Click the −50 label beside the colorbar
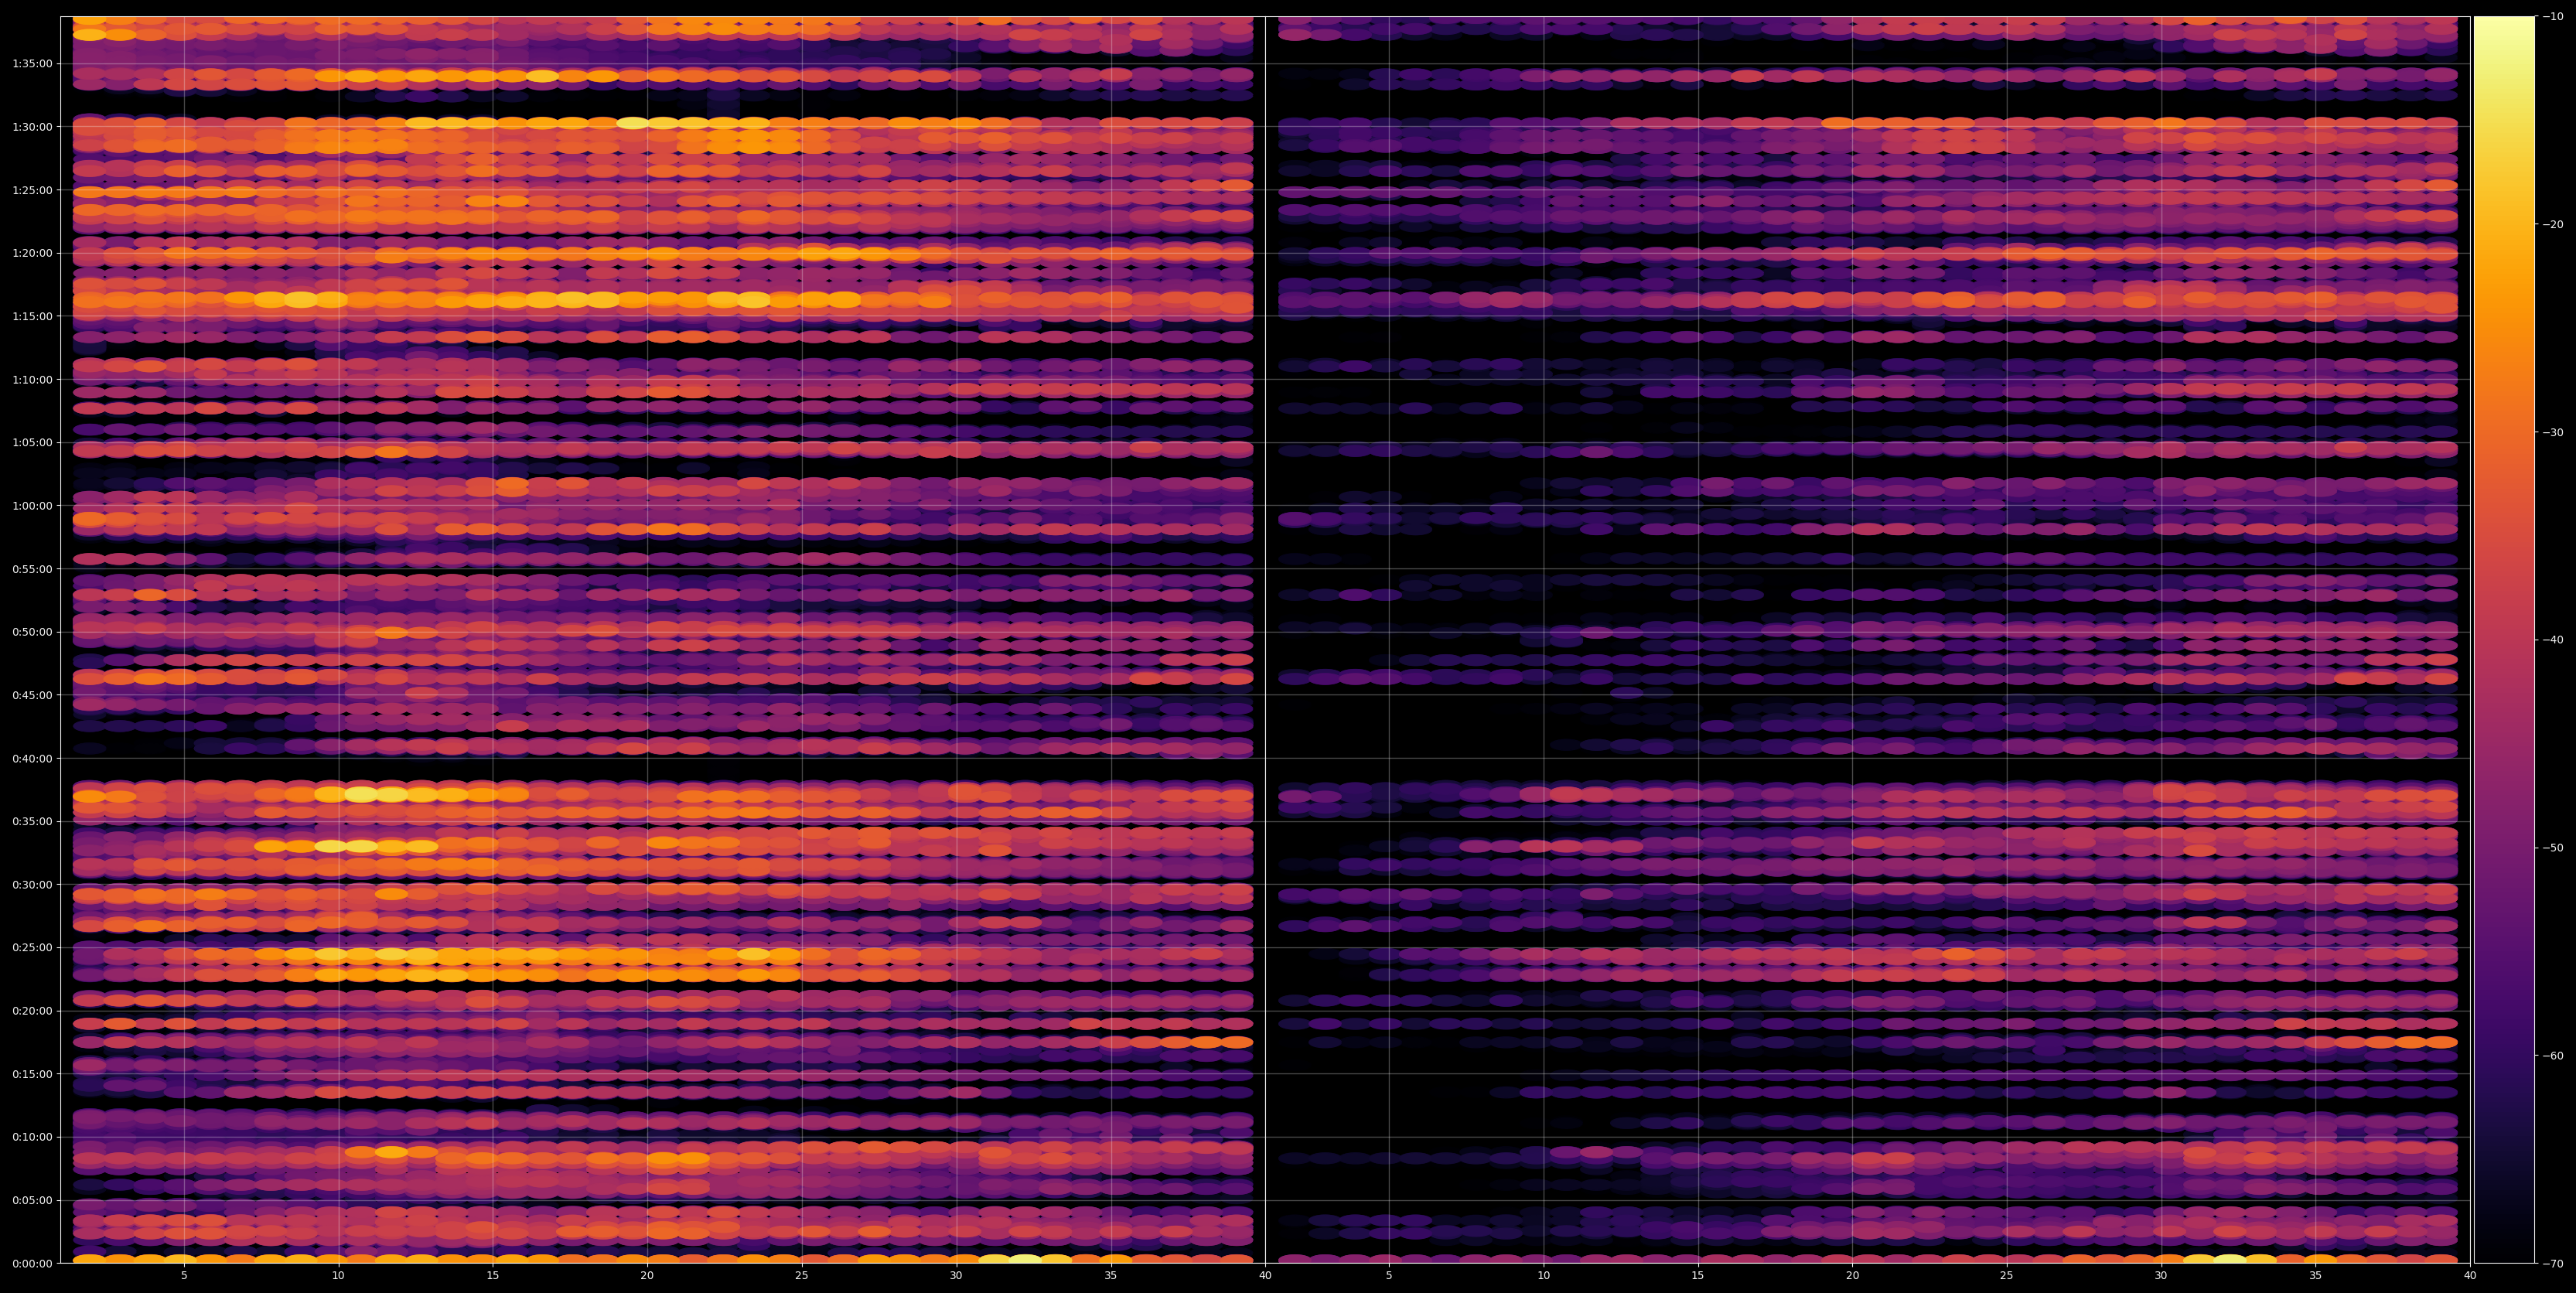This screenshot has height=1293, width=2576. pos(2552,848)
